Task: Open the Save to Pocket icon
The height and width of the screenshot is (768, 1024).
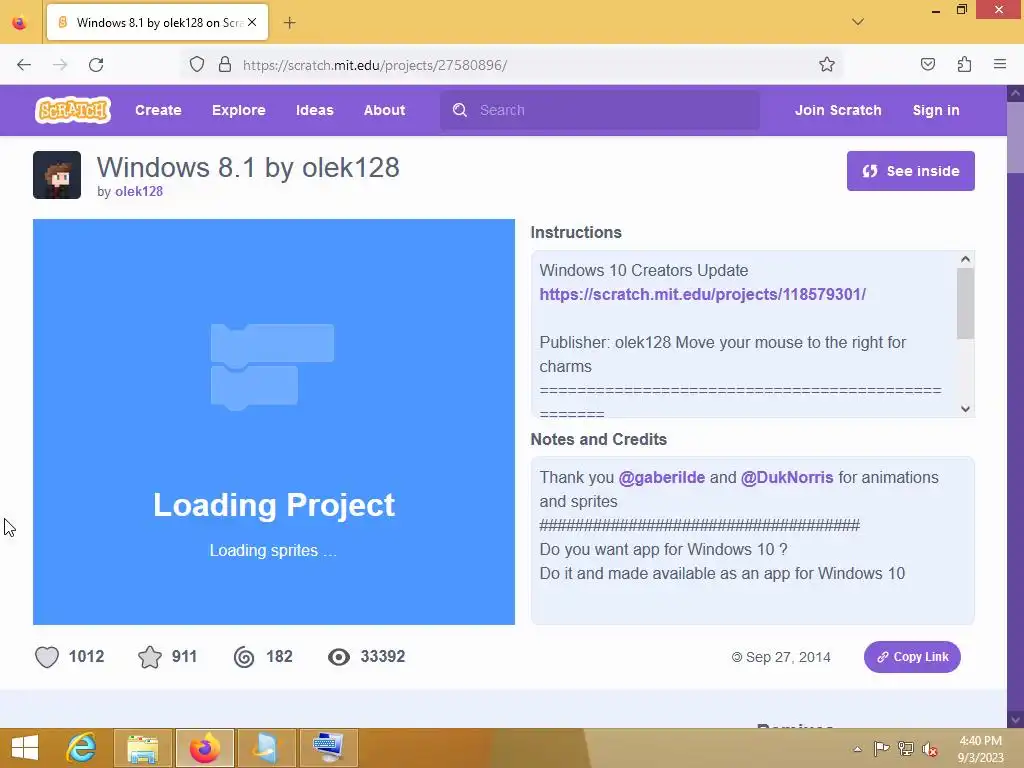Action: click(x=927, y=64)
